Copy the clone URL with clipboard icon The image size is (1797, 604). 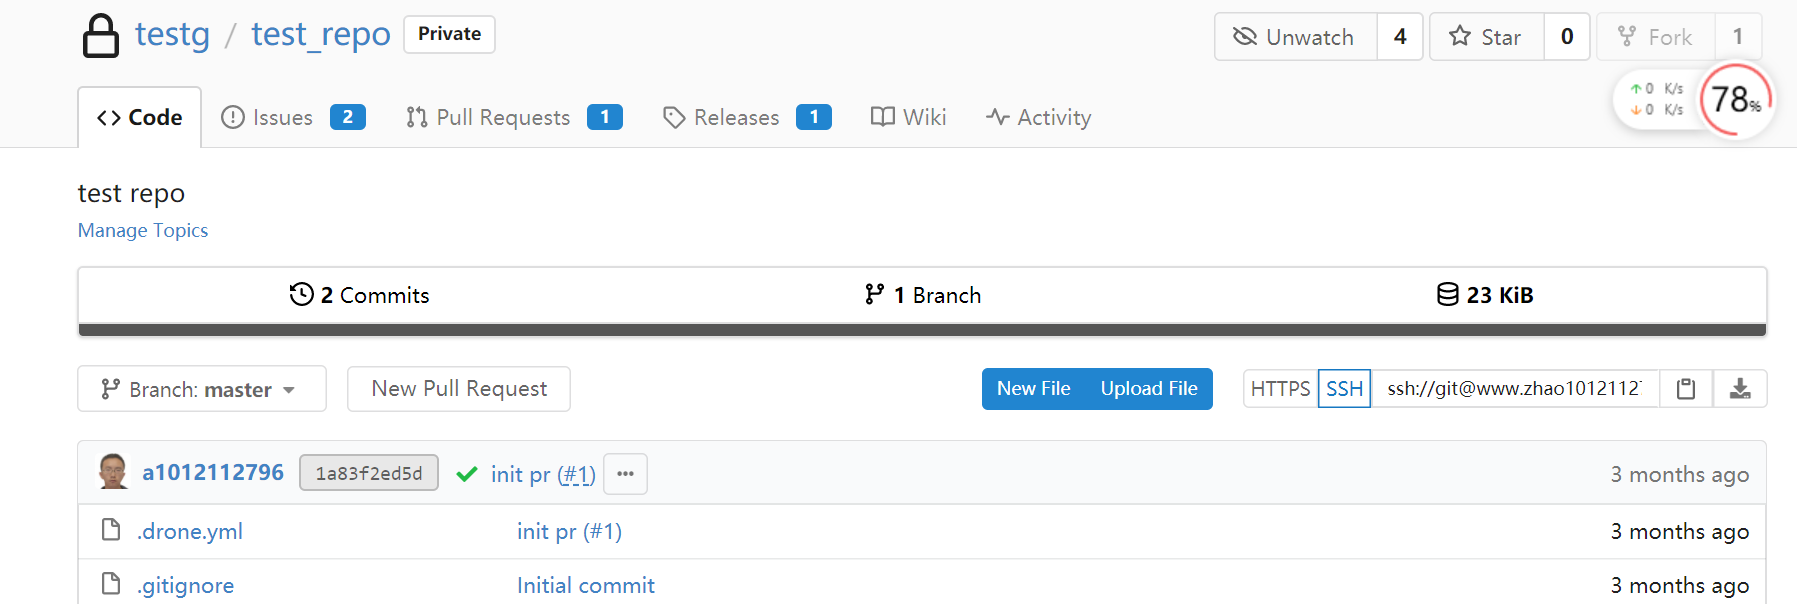tap(1686, 389)
